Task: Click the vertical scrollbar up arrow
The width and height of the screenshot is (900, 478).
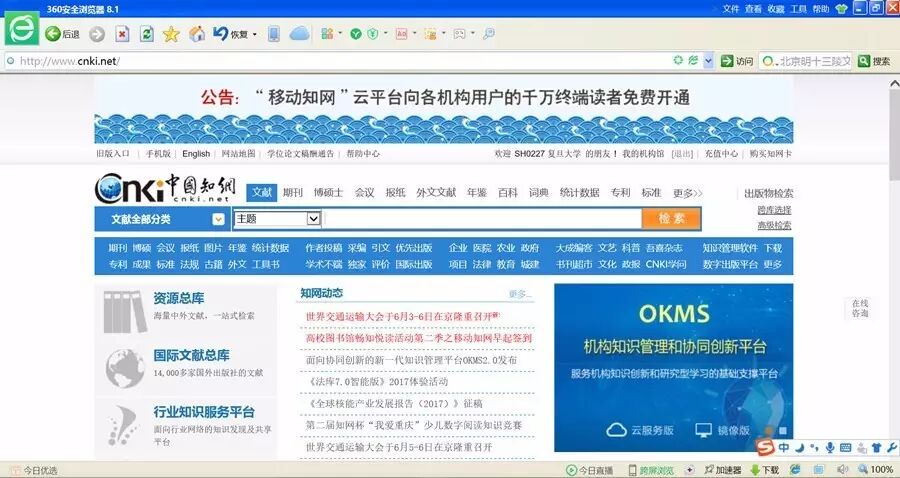Action: (x=894, y=84)
